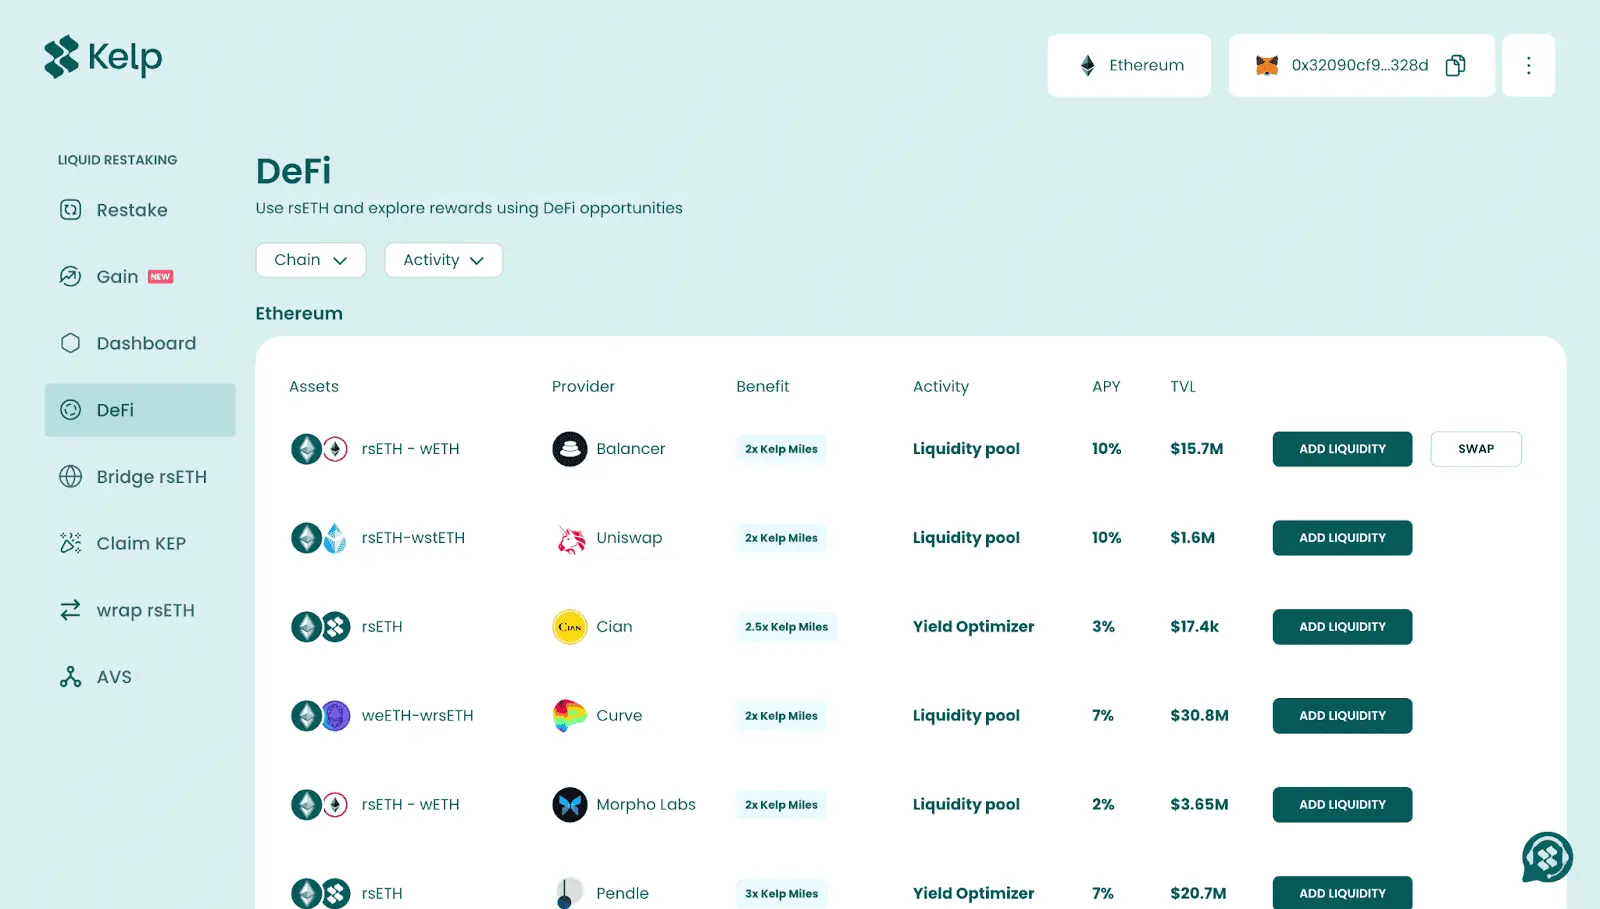Click the weETH-wrsETH asset pair icon
This screenshot has height=909, width=1600.
pos(320,716)
